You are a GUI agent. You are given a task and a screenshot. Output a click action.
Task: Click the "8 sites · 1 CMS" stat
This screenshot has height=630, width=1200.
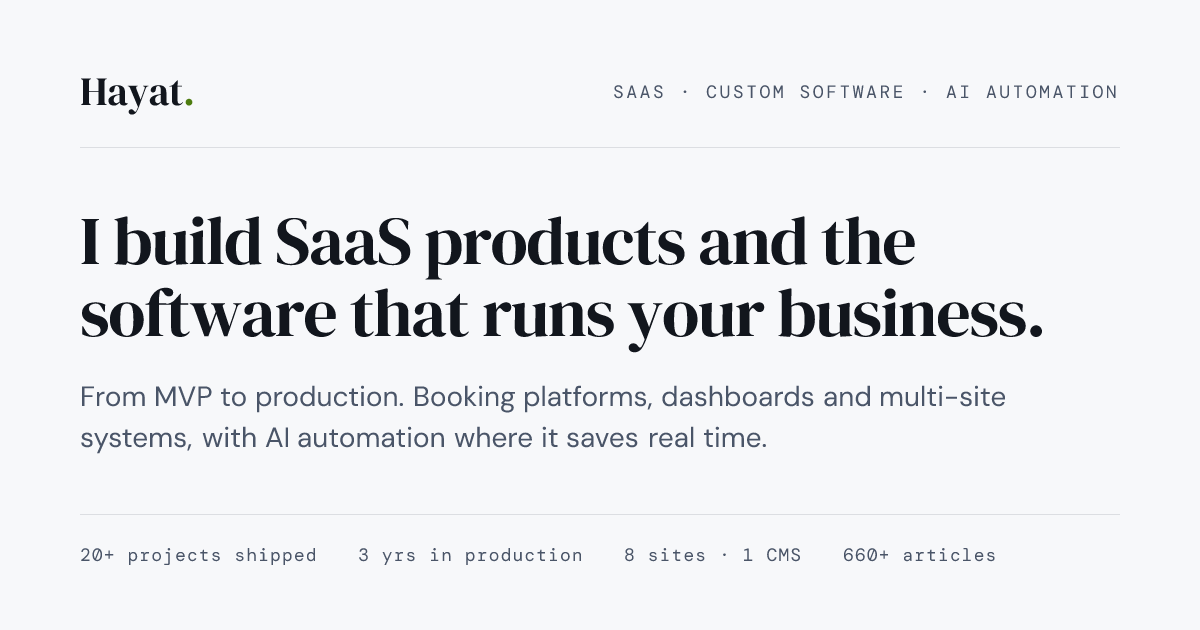click(x=712, y=555)
